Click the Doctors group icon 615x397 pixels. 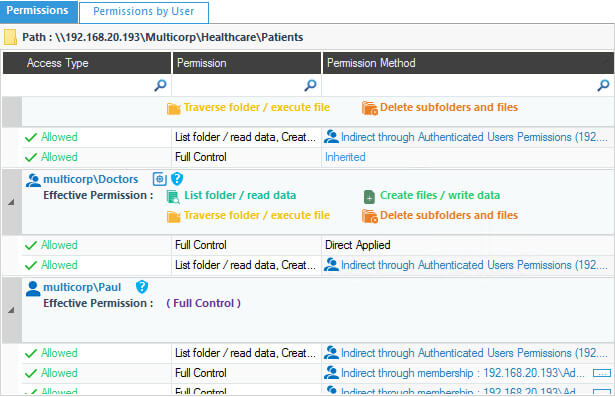pos(33,180)
